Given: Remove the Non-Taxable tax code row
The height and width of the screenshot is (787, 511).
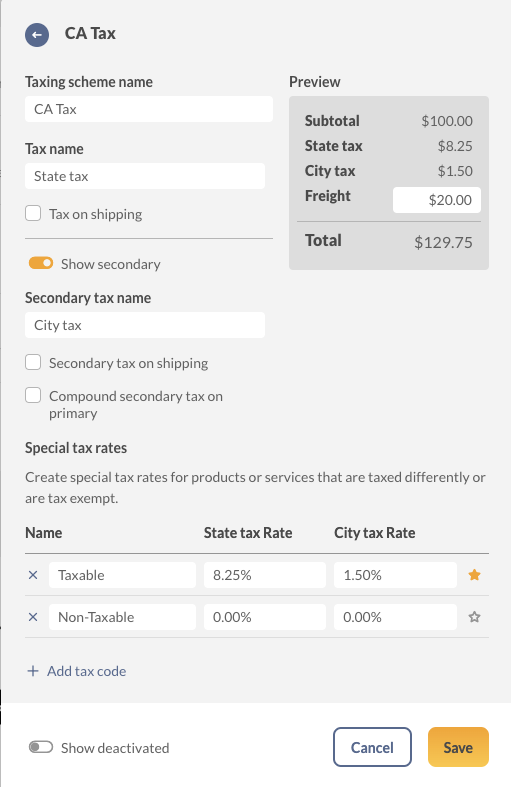Looking at the screenshot, I should (x=33, y=617).
